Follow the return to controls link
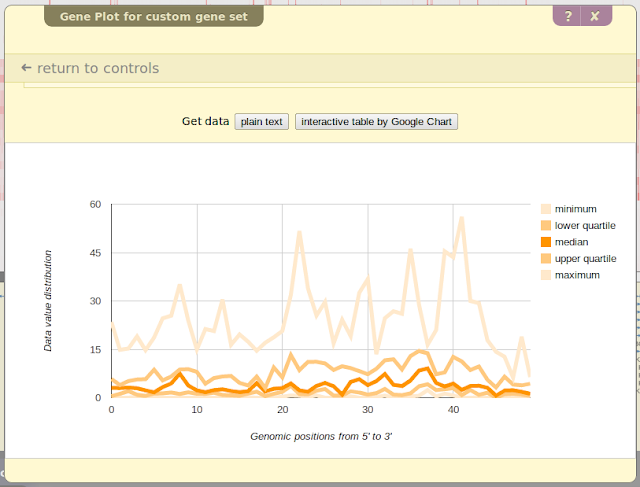 click(98, 68)
